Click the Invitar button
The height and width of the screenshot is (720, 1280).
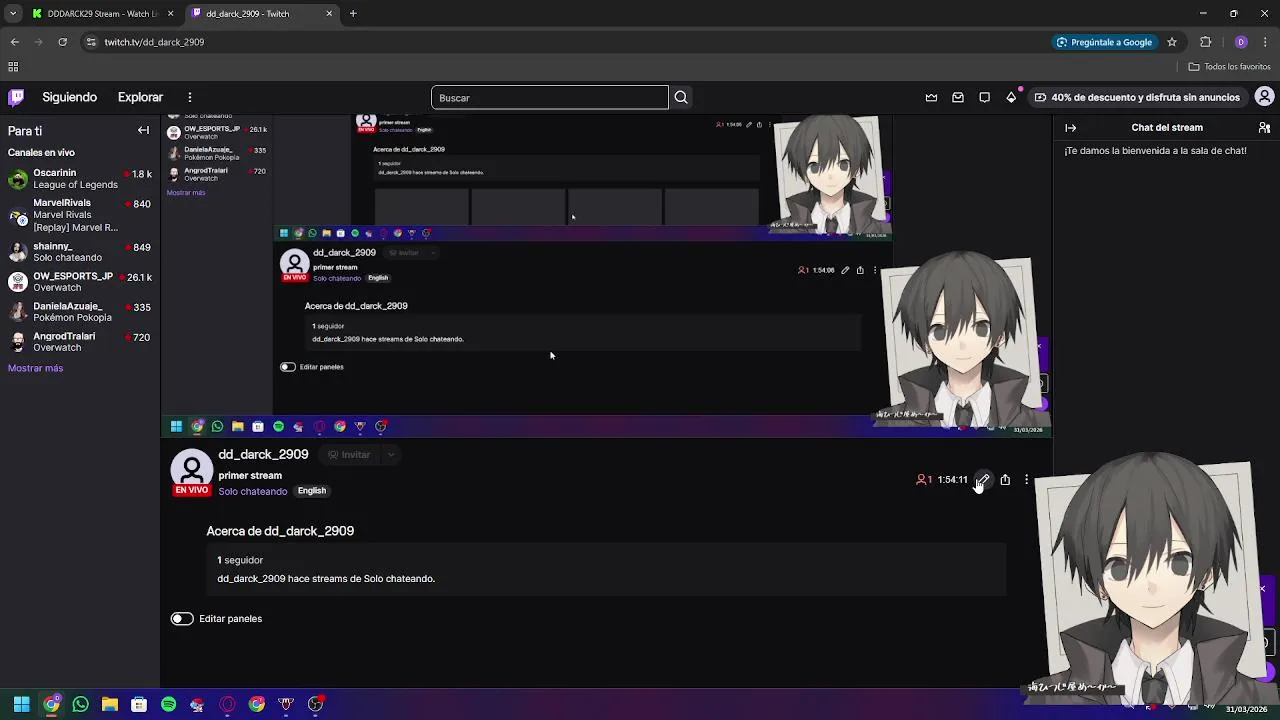click(x=349, y=455)
